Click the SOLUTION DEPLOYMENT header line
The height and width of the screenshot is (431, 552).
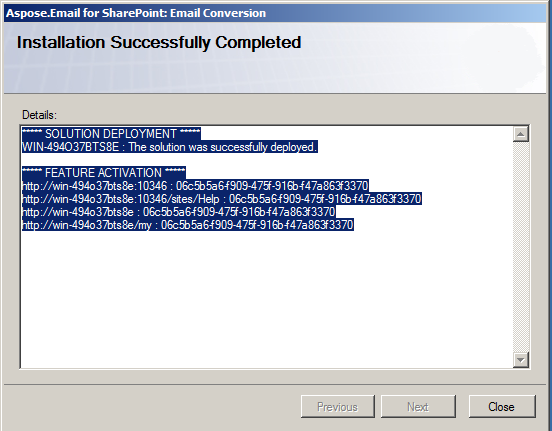pyautogui.click(x=111, y=134)
